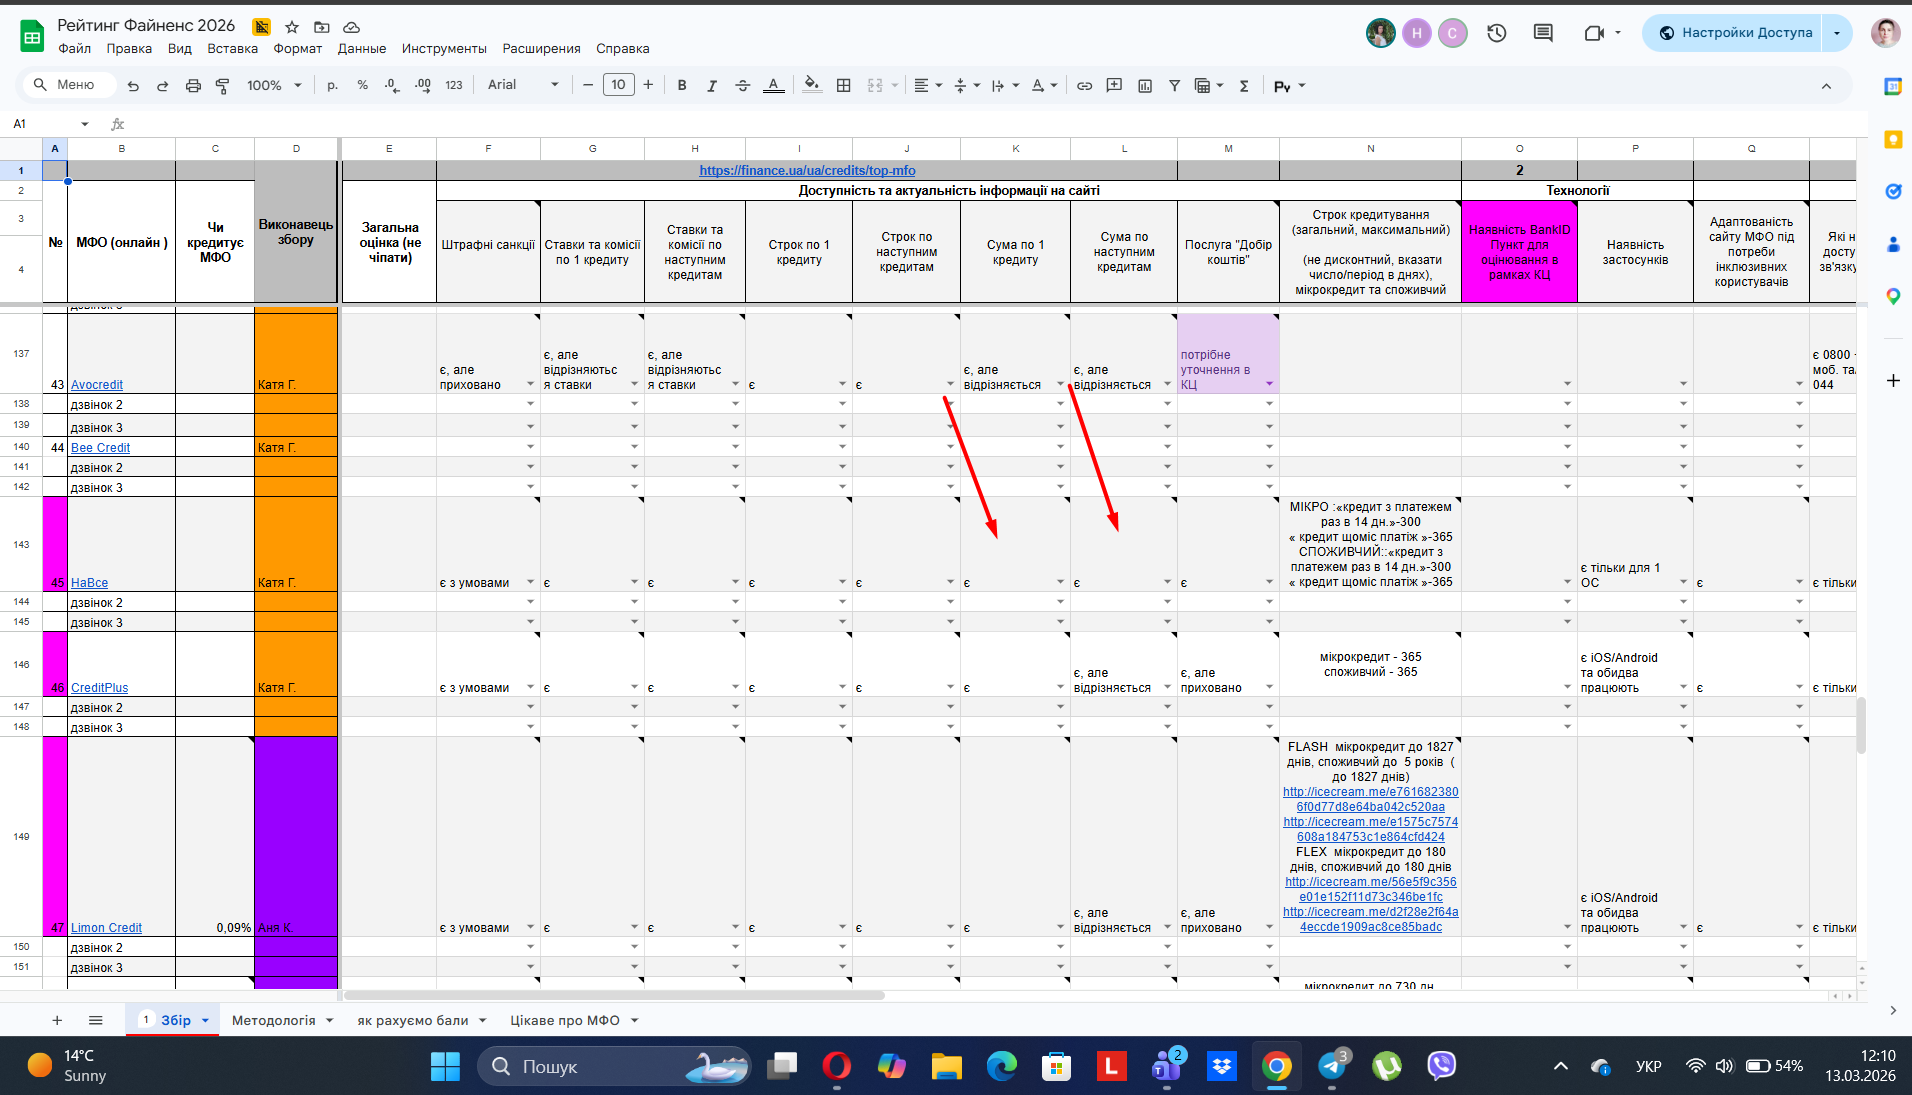Image resolution: width=1912 pixels, height=1095 pixels.
Task: Open the Limon Credit link
Action: [106, 928]
